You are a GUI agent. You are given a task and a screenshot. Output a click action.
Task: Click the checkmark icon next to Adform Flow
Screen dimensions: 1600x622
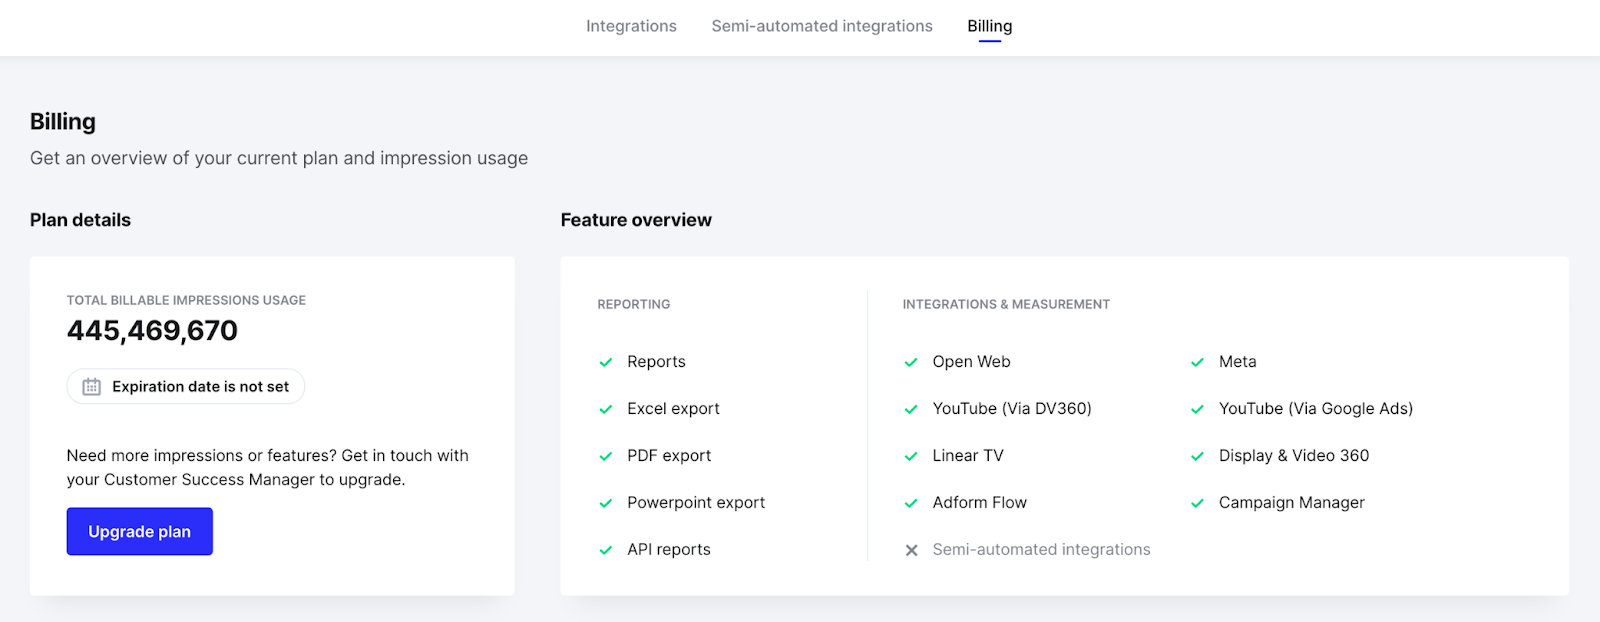(911, 503)
